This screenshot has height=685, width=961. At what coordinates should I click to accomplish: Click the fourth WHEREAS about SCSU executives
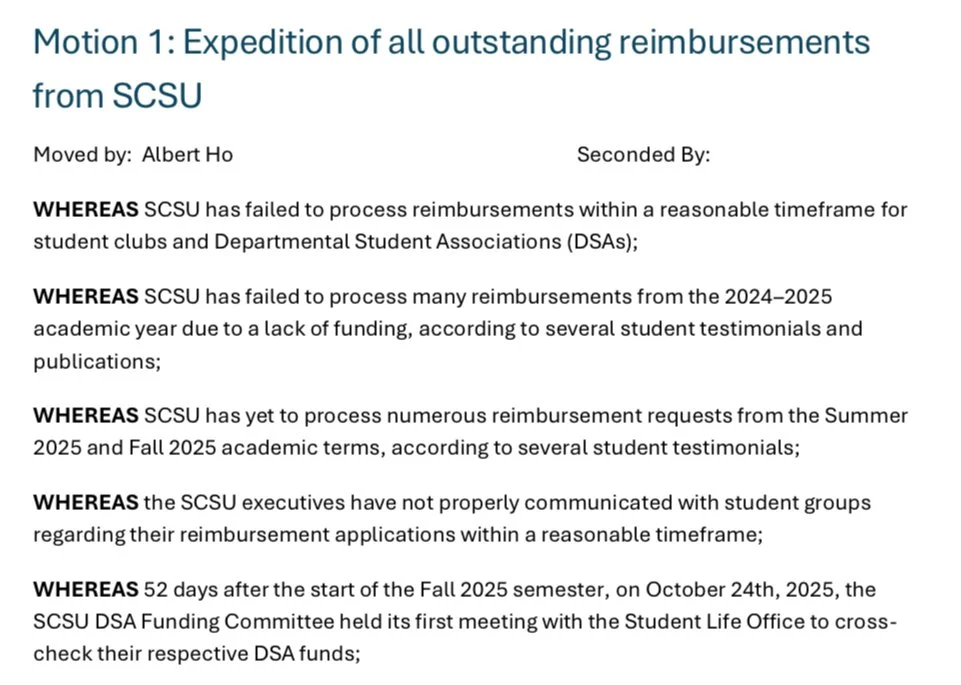[x=86, y=502]
